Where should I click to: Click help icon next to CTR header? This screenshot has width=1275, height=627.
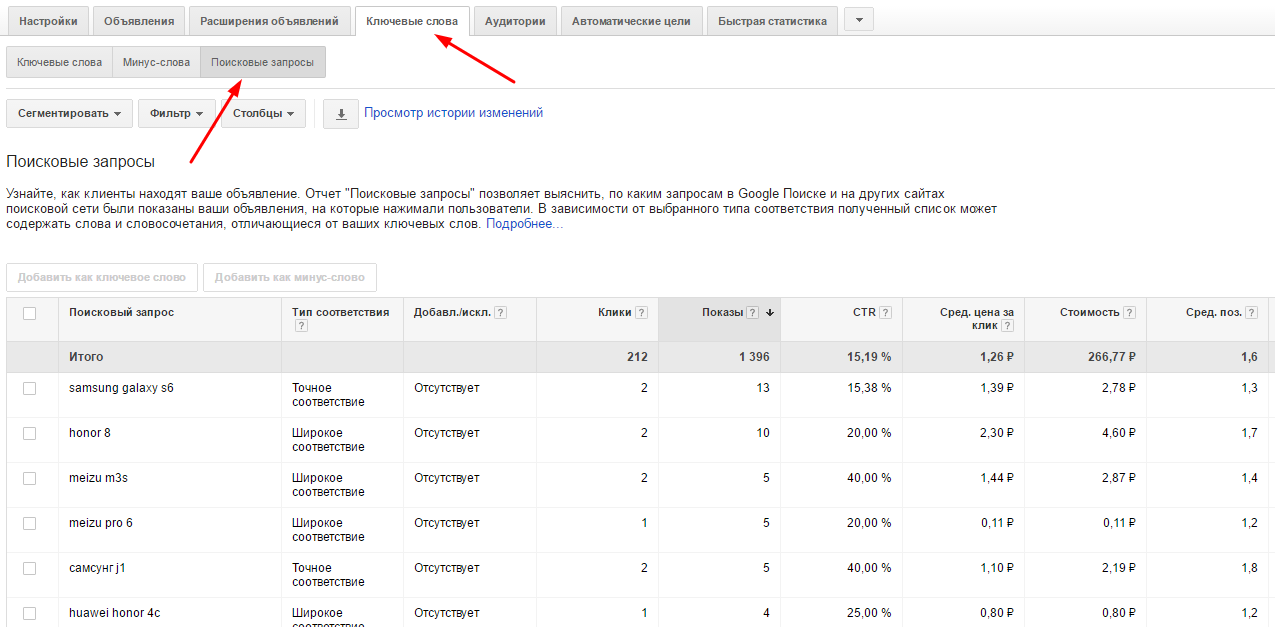[885, 312]
